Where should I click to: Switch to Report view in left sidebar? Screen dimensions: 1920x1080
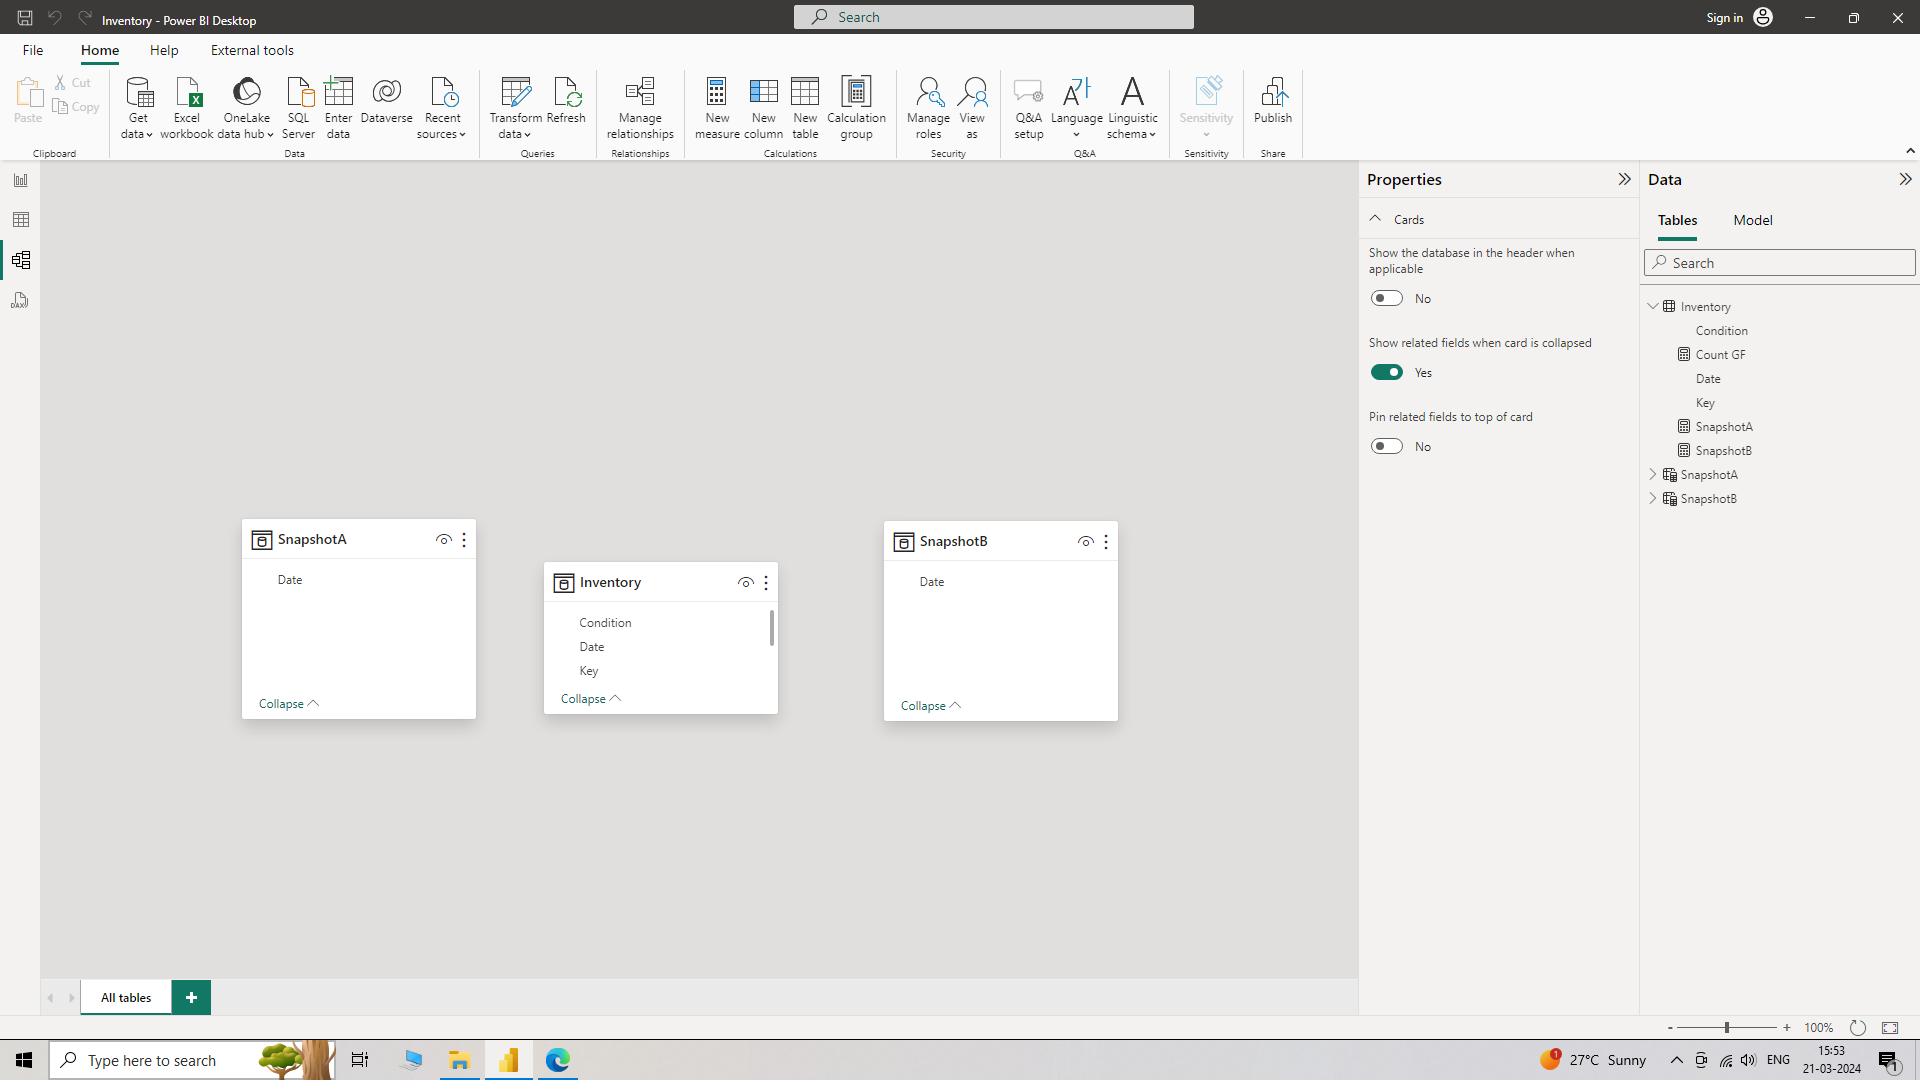point(20,180)
